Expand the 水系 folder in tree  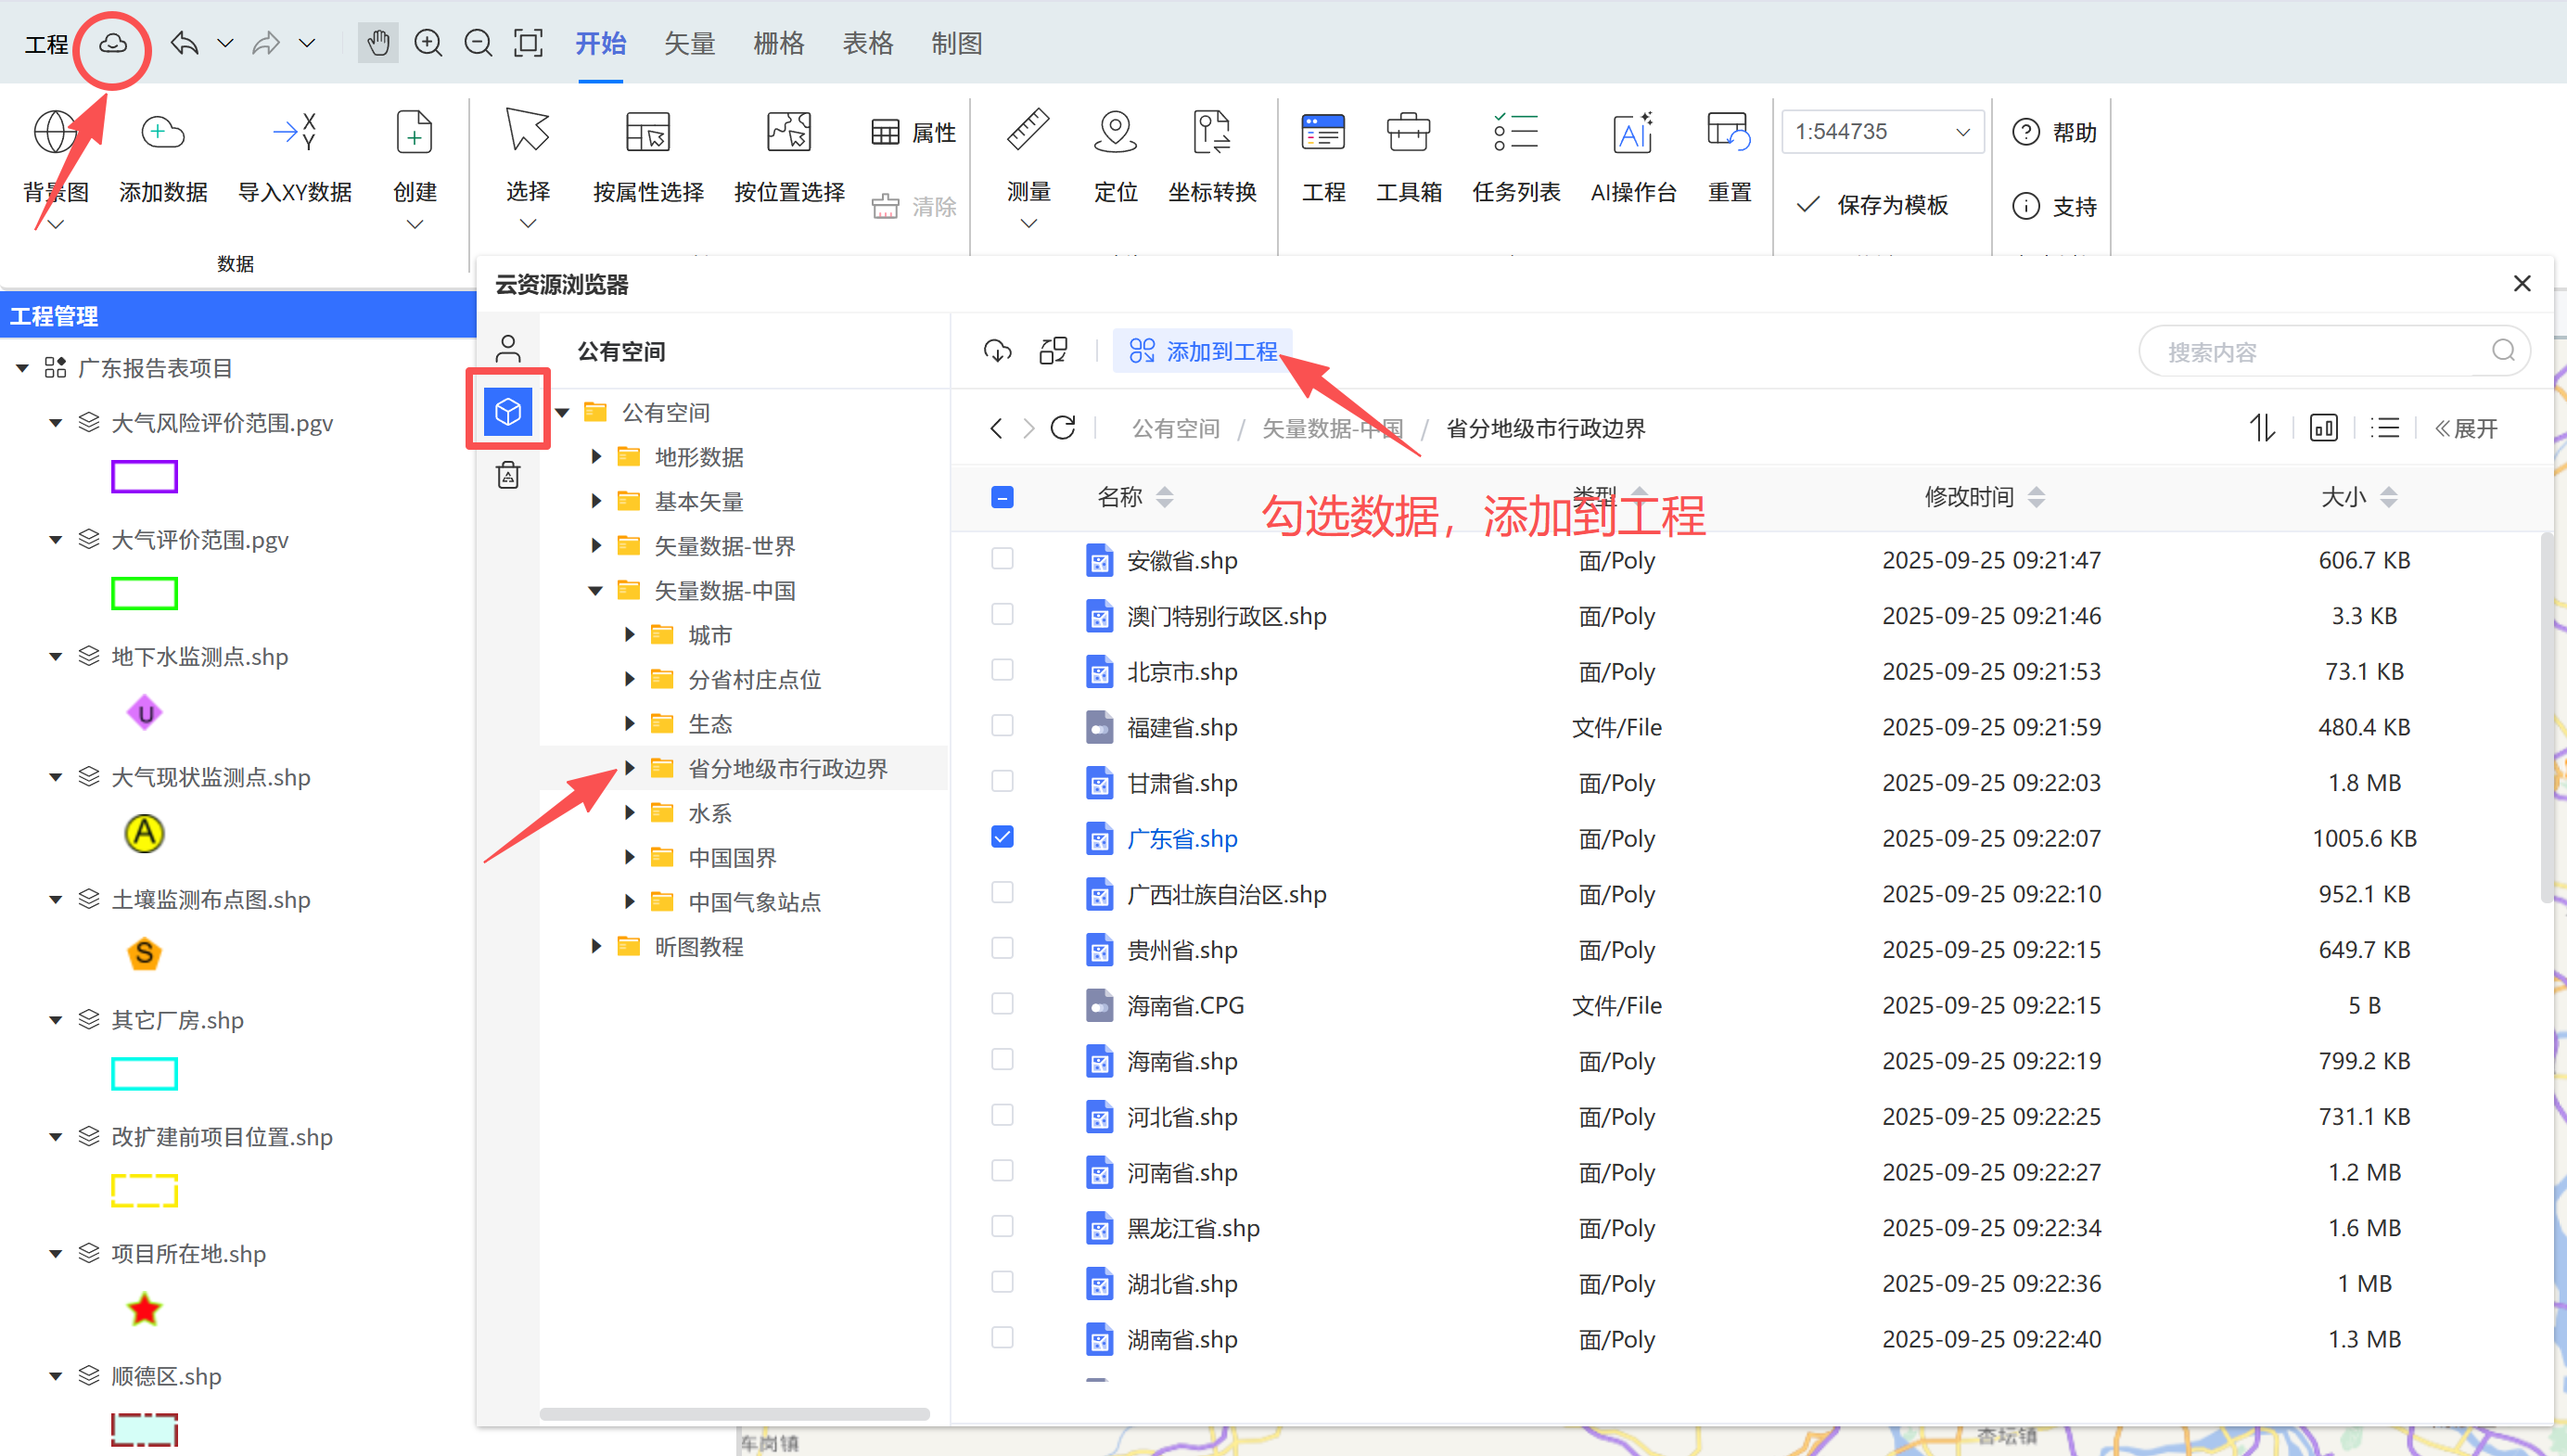(630, 813)
